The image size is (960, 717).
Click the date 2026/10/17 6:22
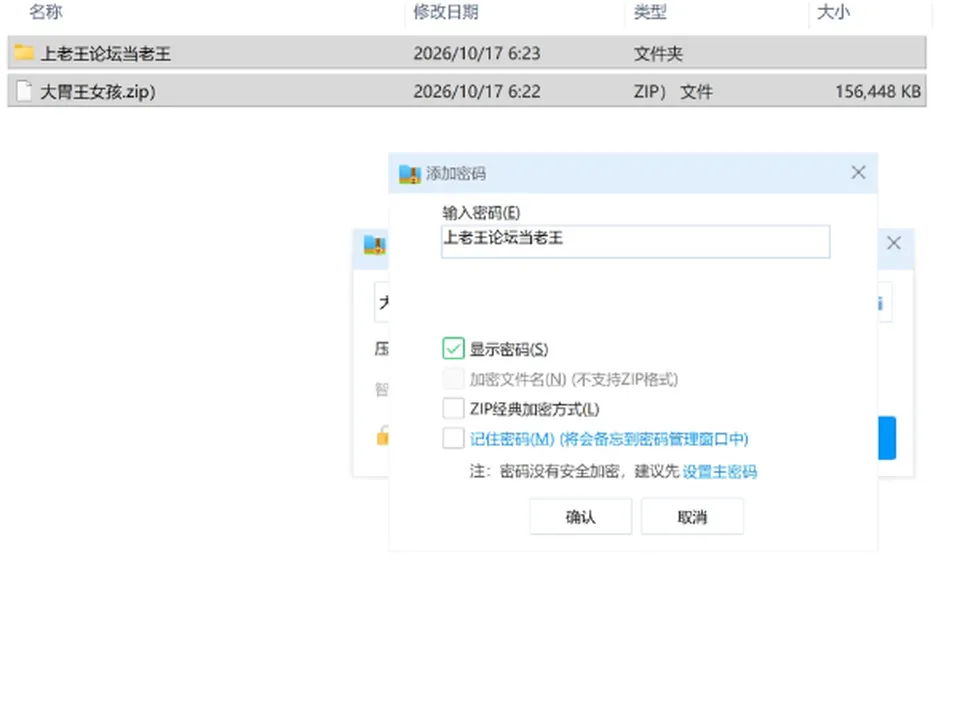coord(477,91)
